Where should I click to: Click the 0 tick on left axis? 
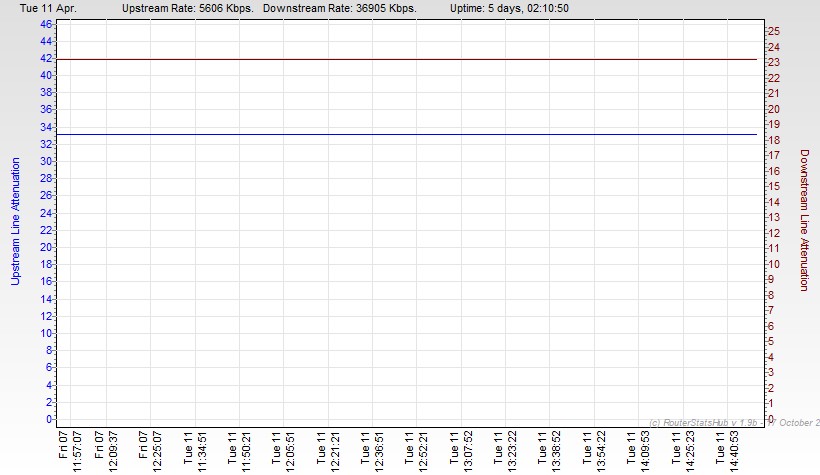(49, 419)
